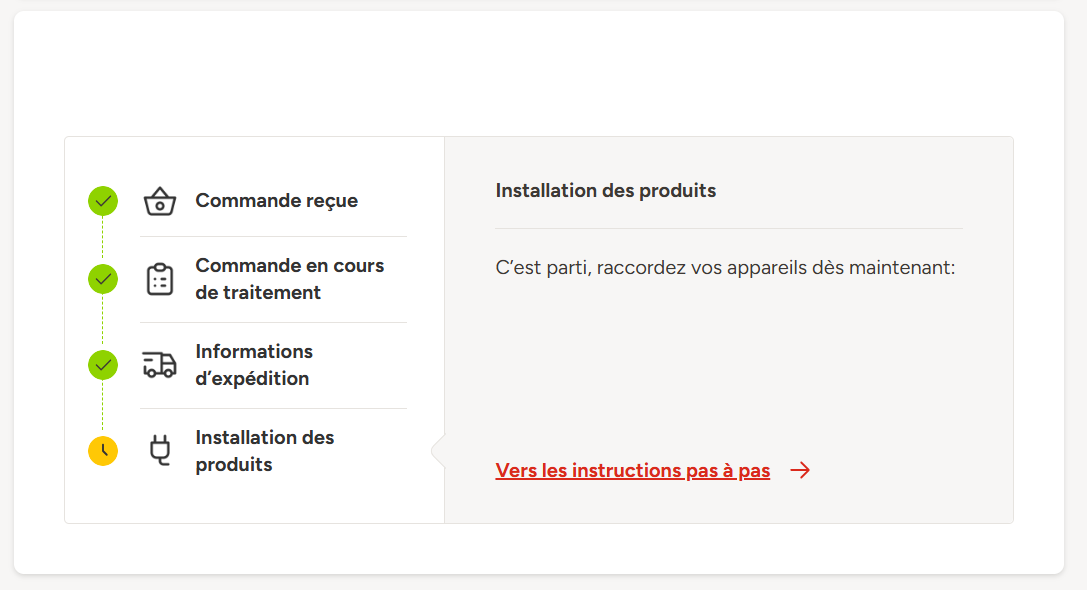
Task: Click green checkmark beside Commande reçue
Action: 103,201
